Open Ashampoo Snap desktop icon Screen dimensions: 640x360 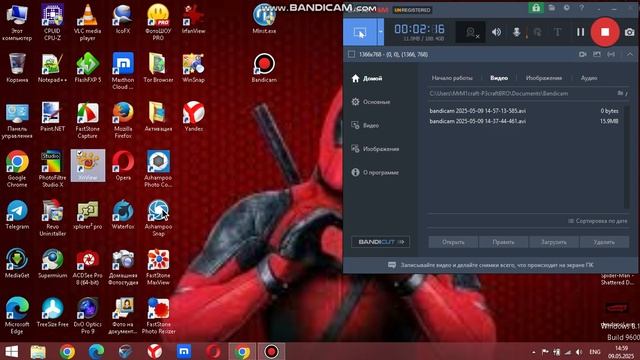[158, 218]
